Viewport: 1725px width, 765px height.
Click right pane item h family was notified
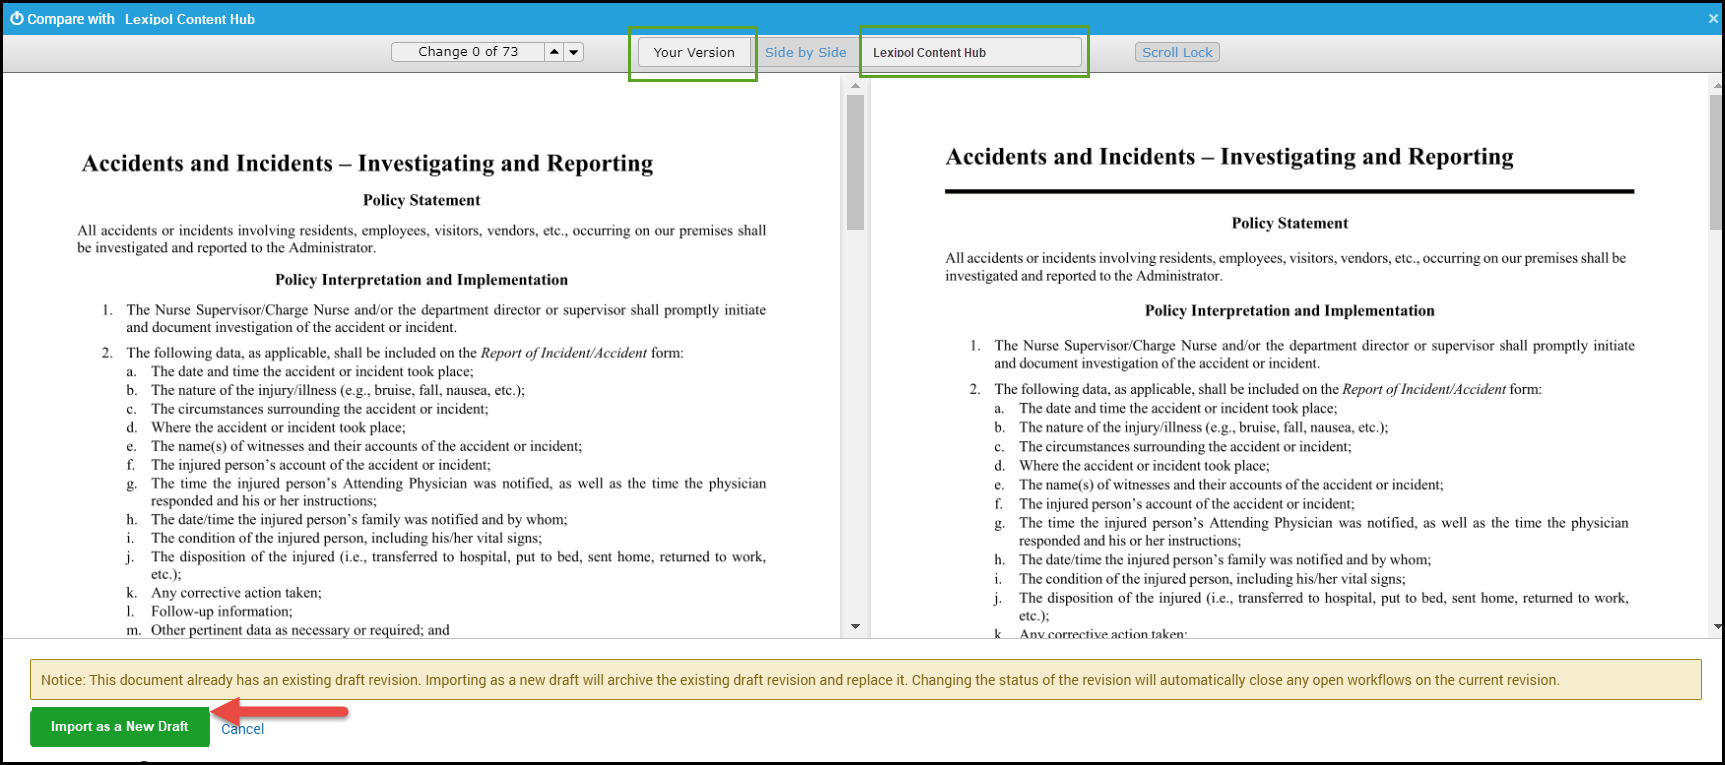[x=1224, y=560]
